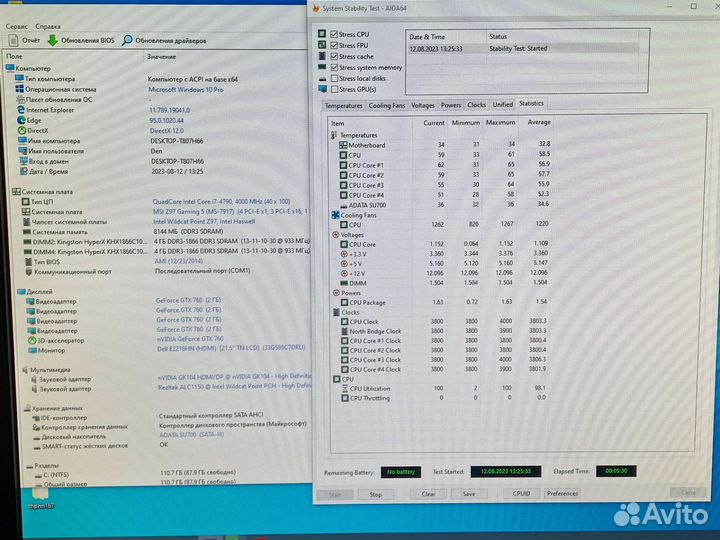Screen dimensions: 720x540
Task: Open the Microsoft Windows 10 Pro link
Action: [x=186, y=90]
